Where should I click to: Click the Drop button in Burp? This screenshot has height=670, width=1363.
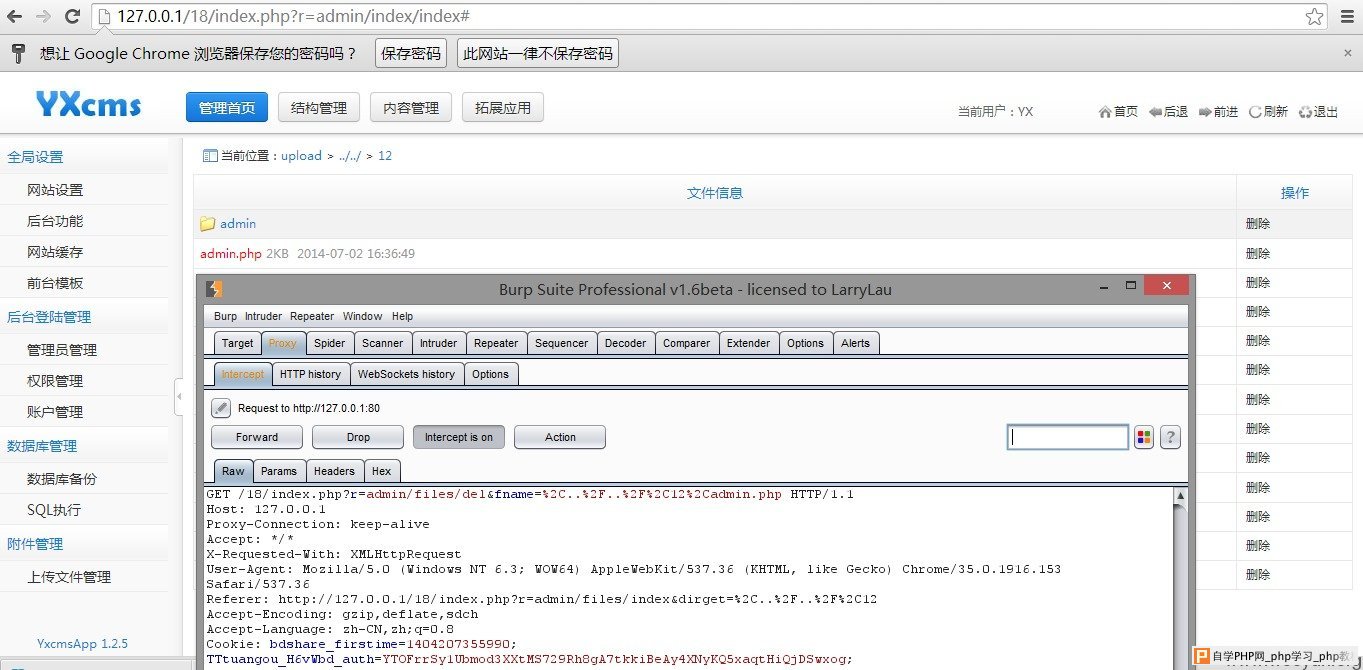(x=358, y=437)
